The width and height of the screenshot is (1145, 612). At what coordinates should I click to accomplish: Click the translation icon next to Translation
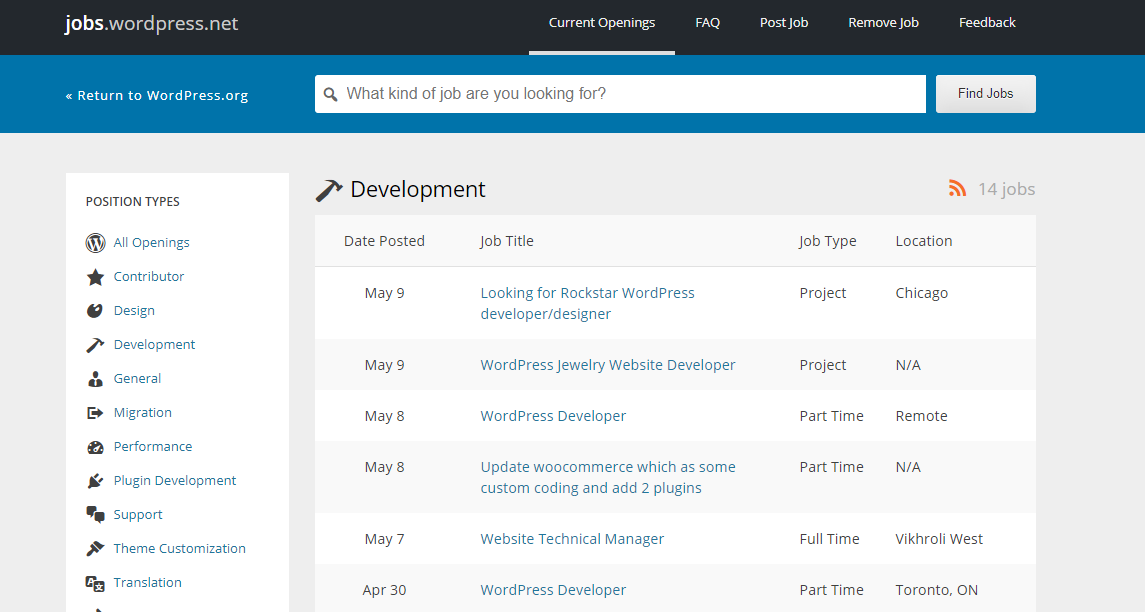click(x=95, y=583)
